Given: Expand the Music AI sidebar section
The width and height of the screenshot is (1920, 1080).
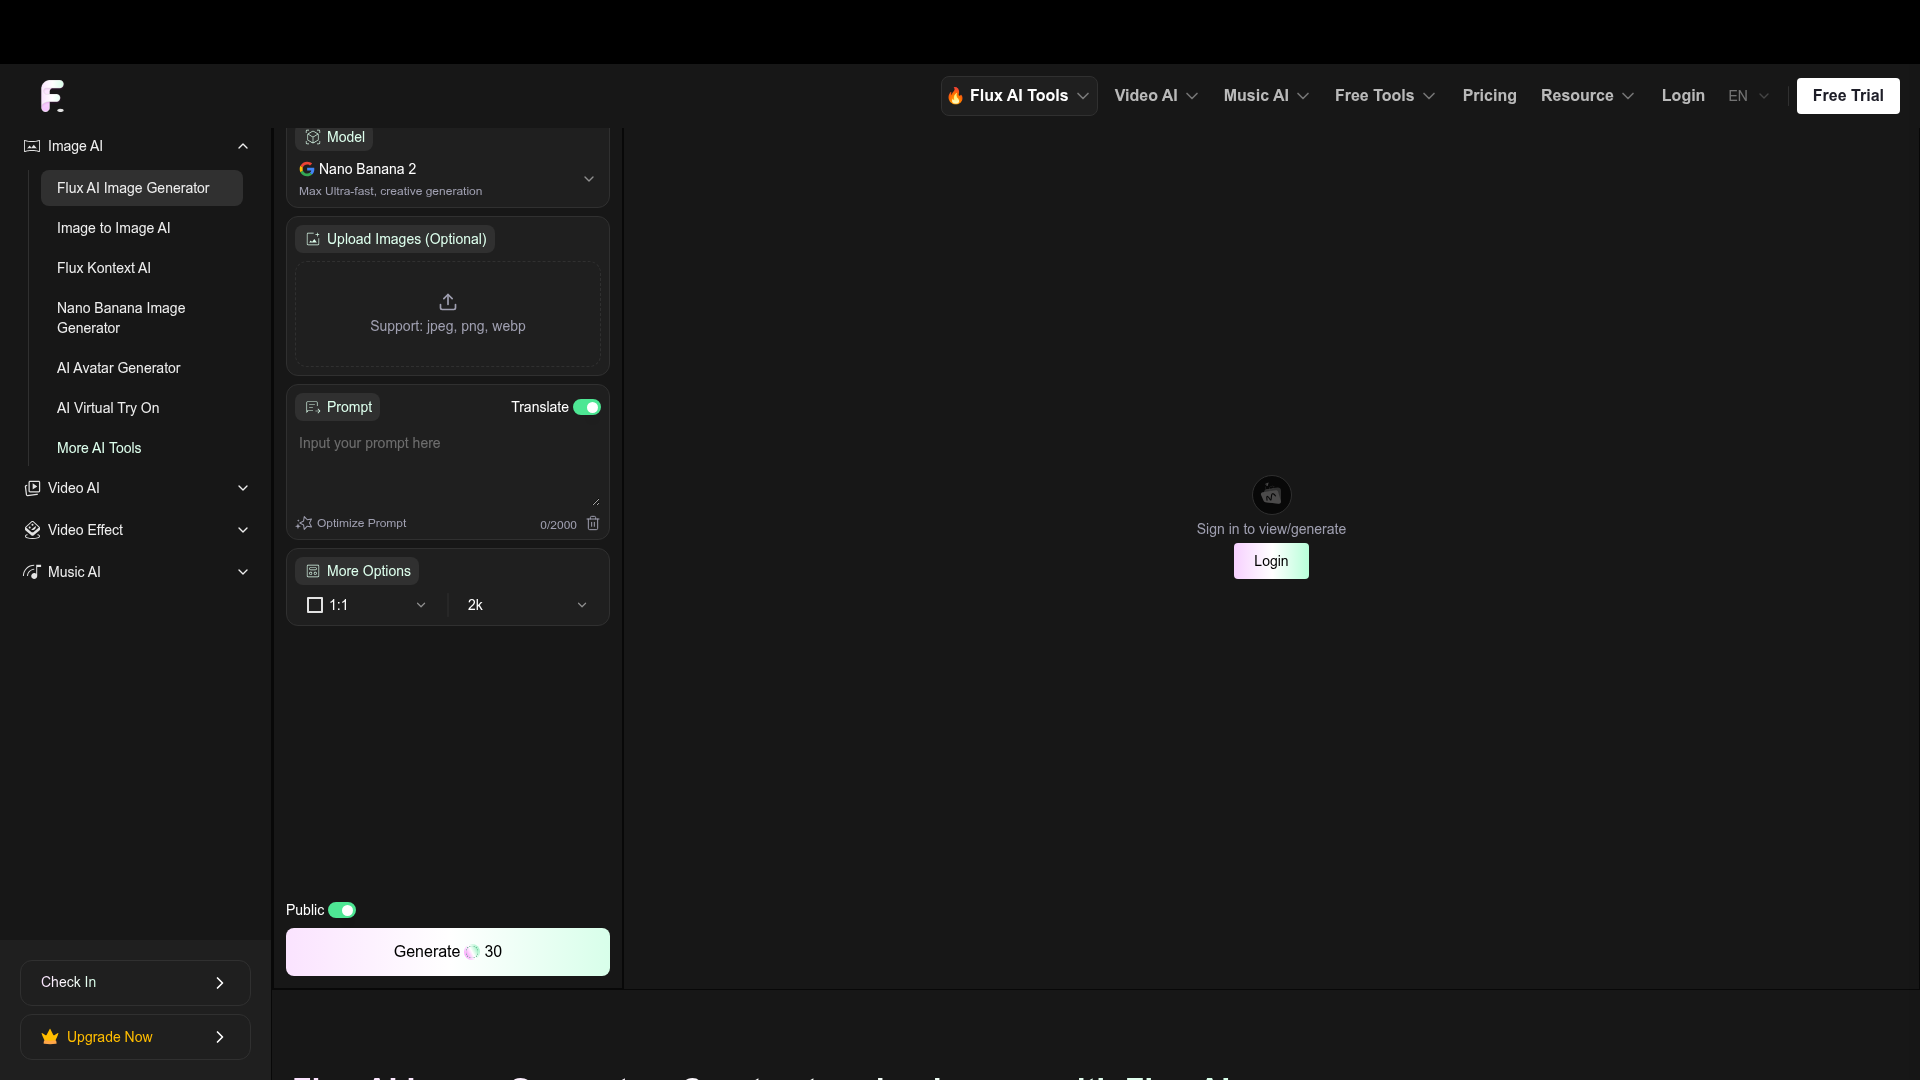Looking at the screenshot, I should tap(243, 572).
